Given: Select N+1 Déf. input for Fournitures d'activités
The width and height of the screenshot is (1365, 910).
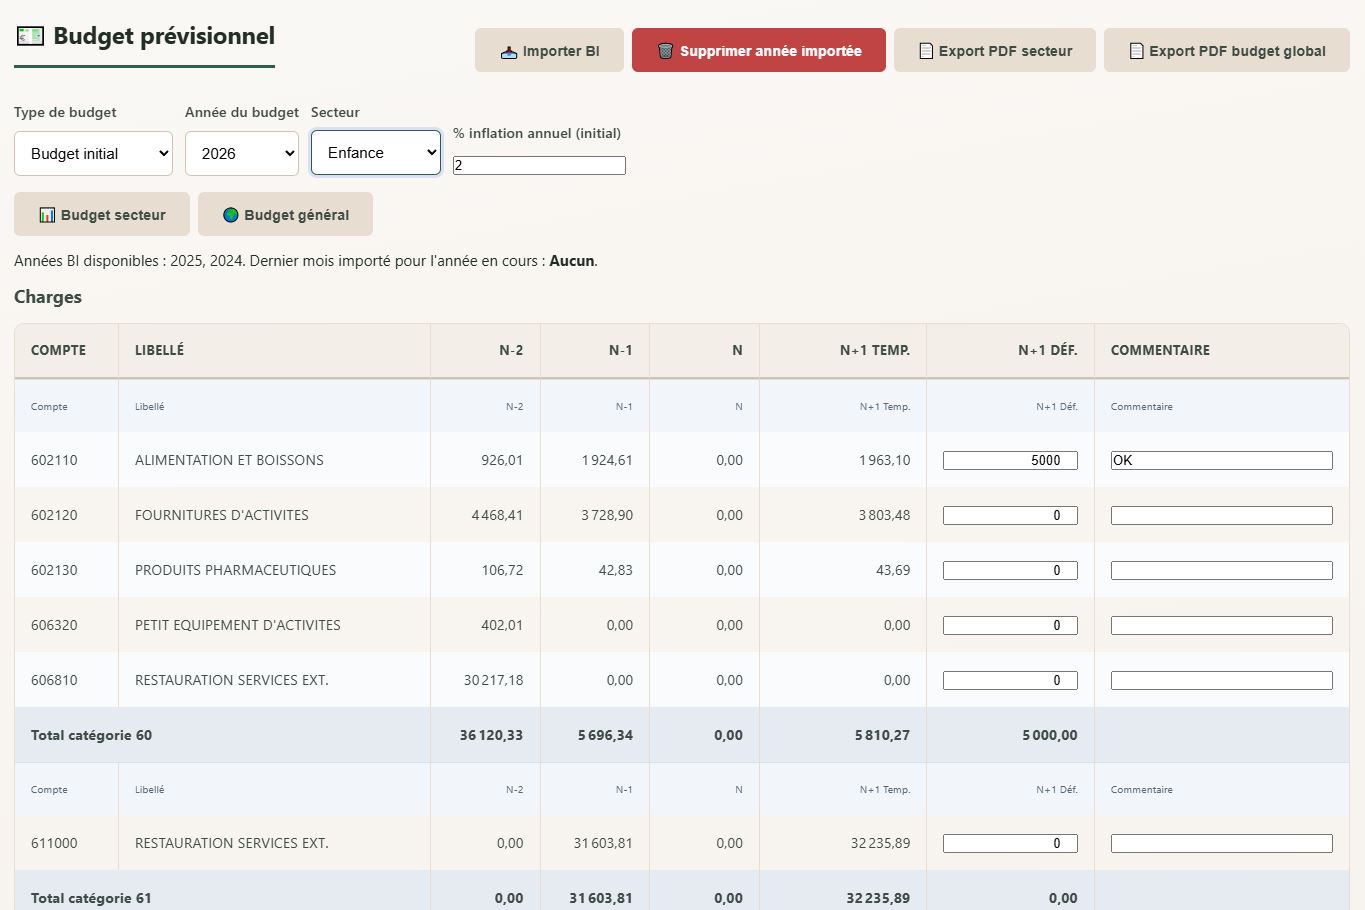Looking at the screenshot, I should tap(1010, 516).
